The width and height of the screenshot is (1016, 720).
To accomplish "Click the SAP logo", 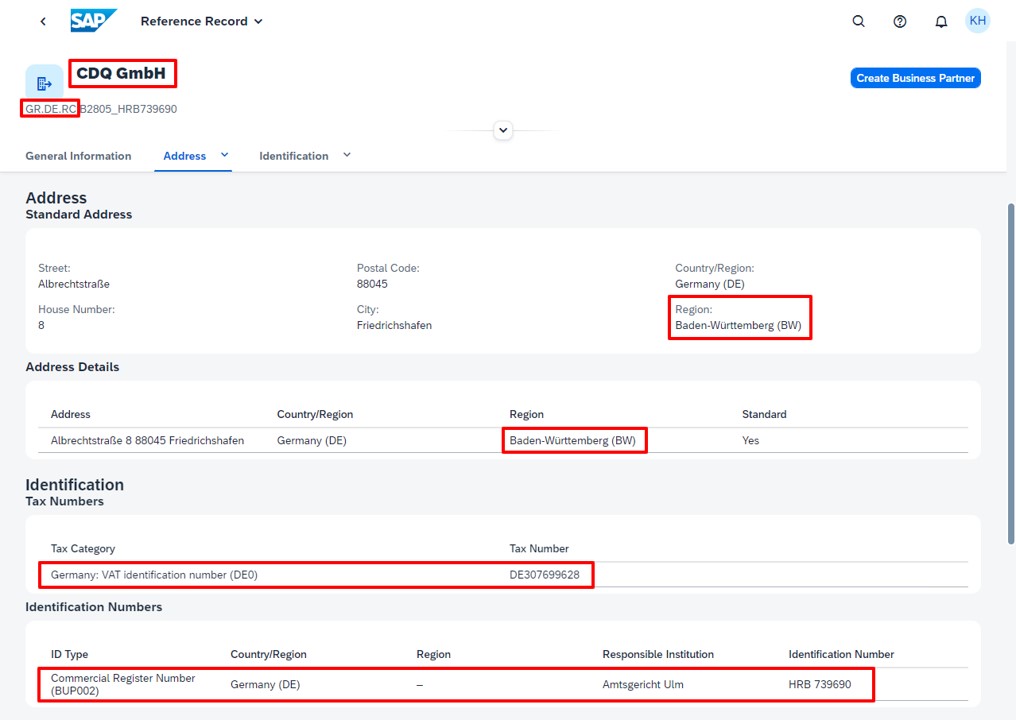I will [x=93, y=21].
